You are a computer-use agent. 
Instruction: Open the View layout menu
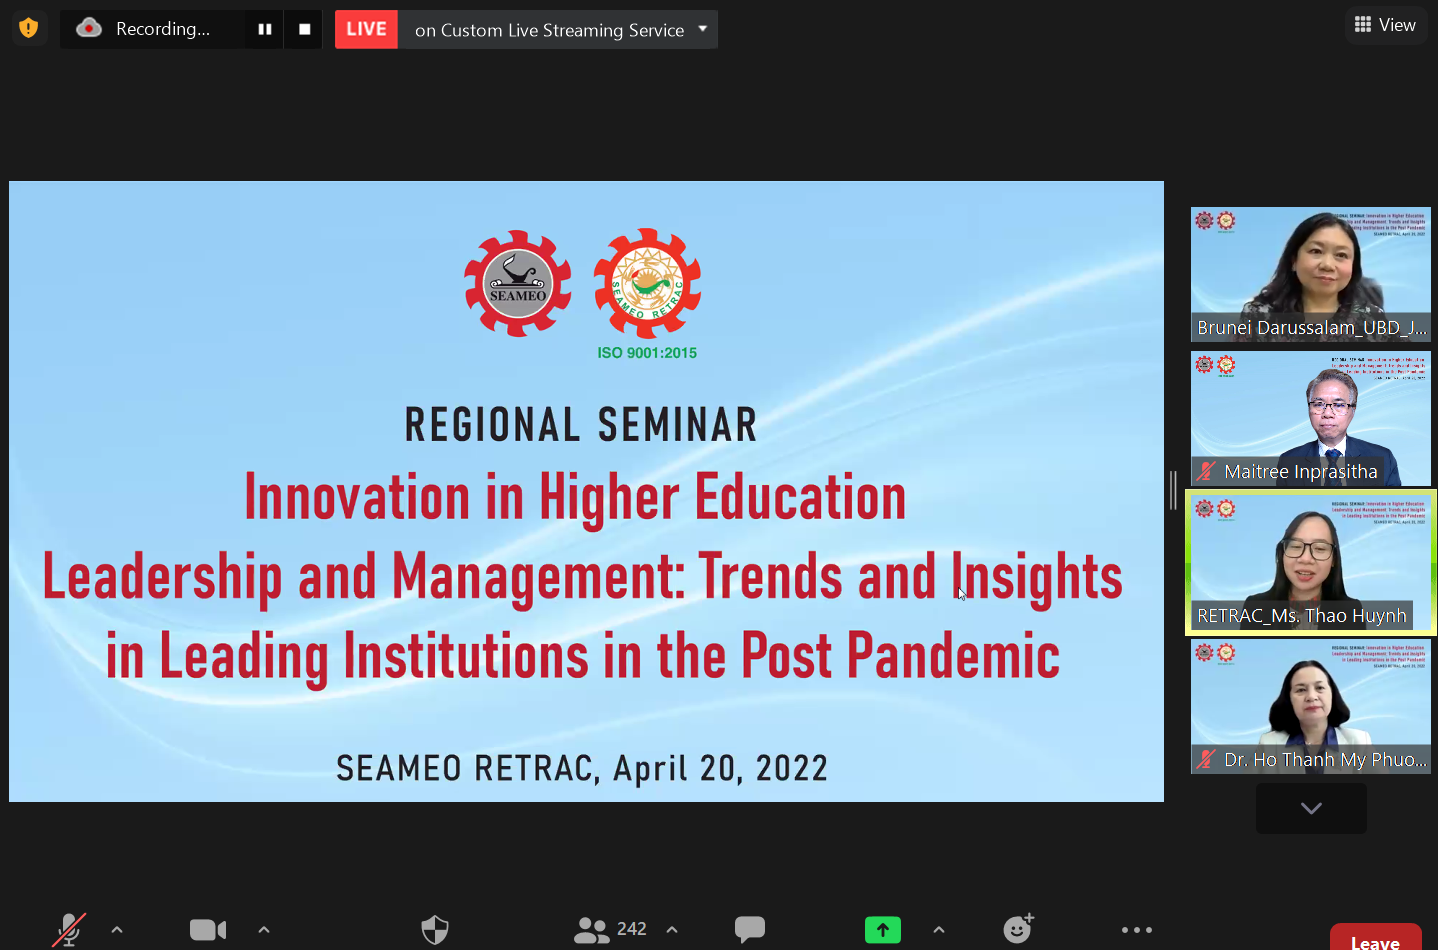pyautogui.click(x=1385, y=25)
